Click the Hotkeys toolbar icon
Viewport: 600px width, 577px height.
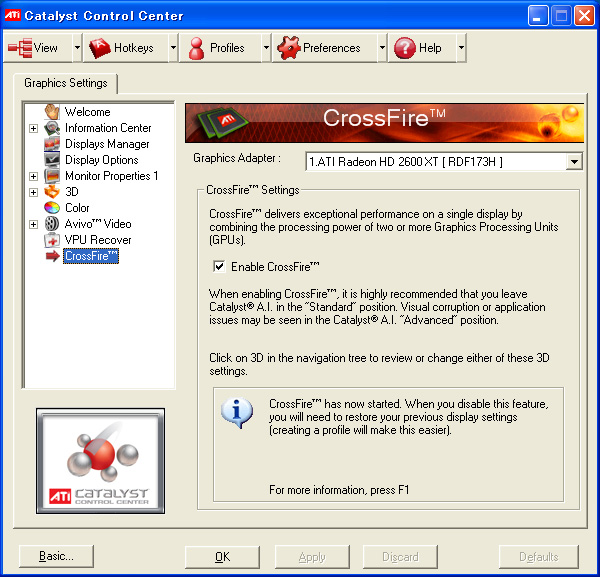pyautogui.click(x=100, y=48)
